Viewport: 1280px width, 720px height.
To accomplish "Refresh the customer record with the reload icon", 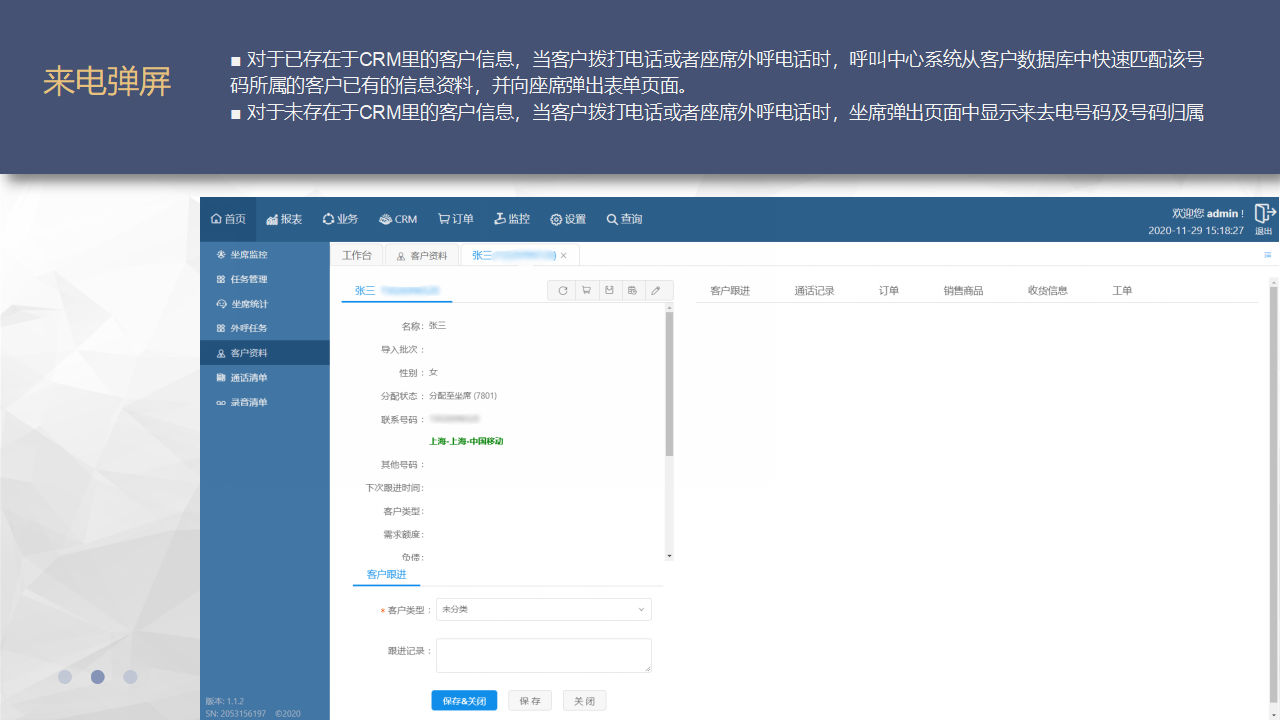I will (x=562, y=290).
